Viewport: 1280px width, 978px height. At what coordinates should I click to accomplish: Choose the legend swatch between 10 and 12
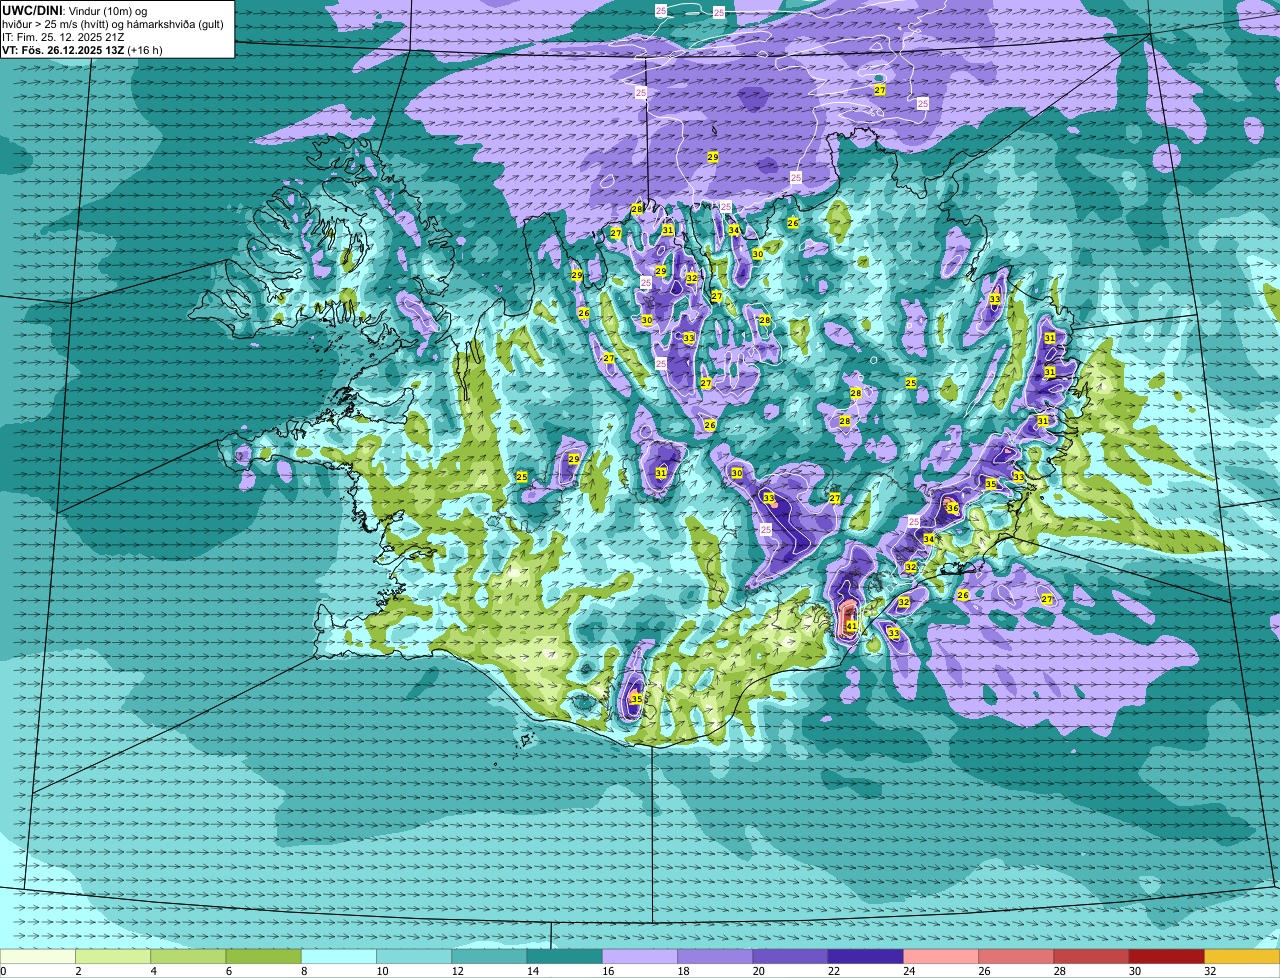point(414,957)
